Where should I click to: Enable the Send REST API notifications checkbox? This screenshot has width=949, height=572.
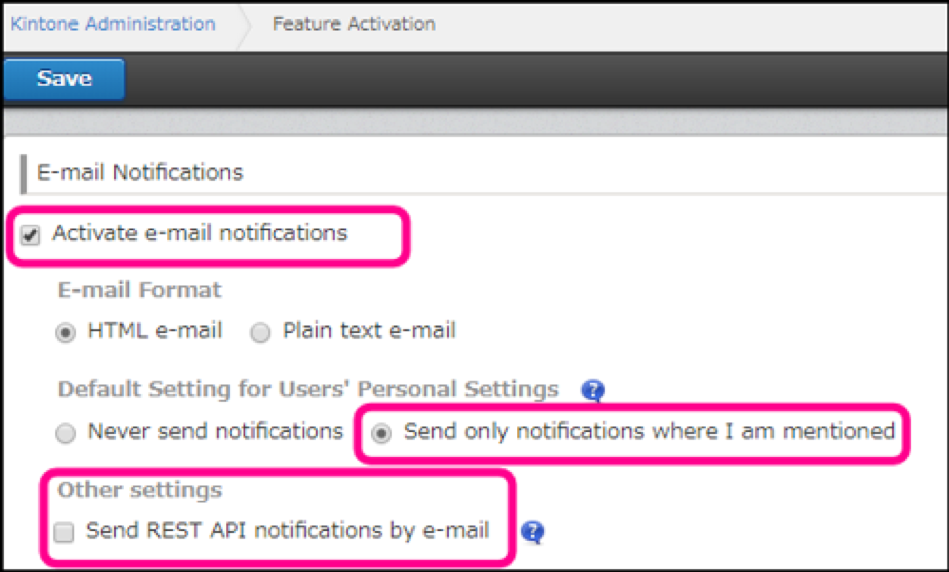coord(65,533)
